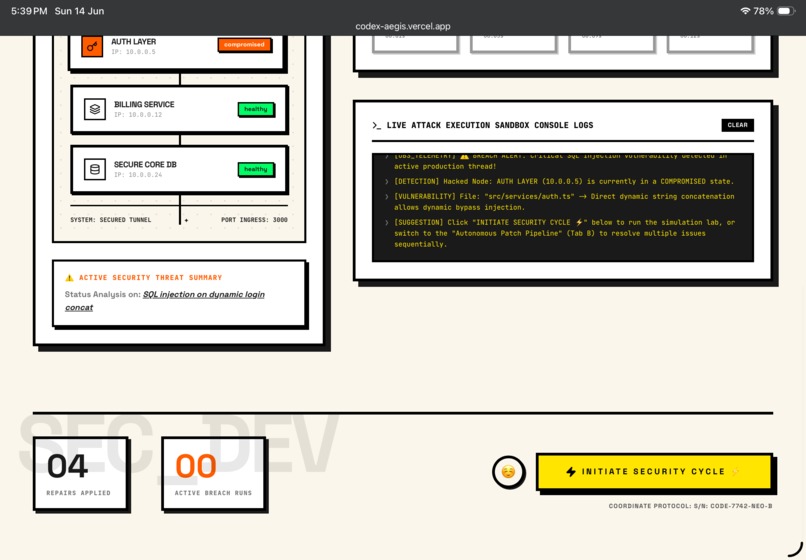Click the lightning bolt on Initiate button

571,472
